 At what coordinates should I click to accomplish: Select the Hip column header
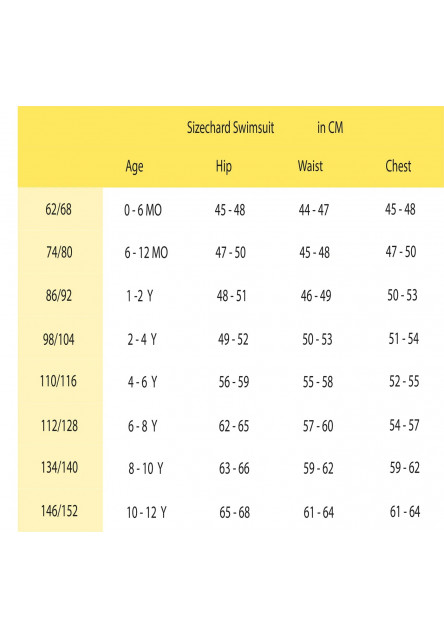(224, 167)
